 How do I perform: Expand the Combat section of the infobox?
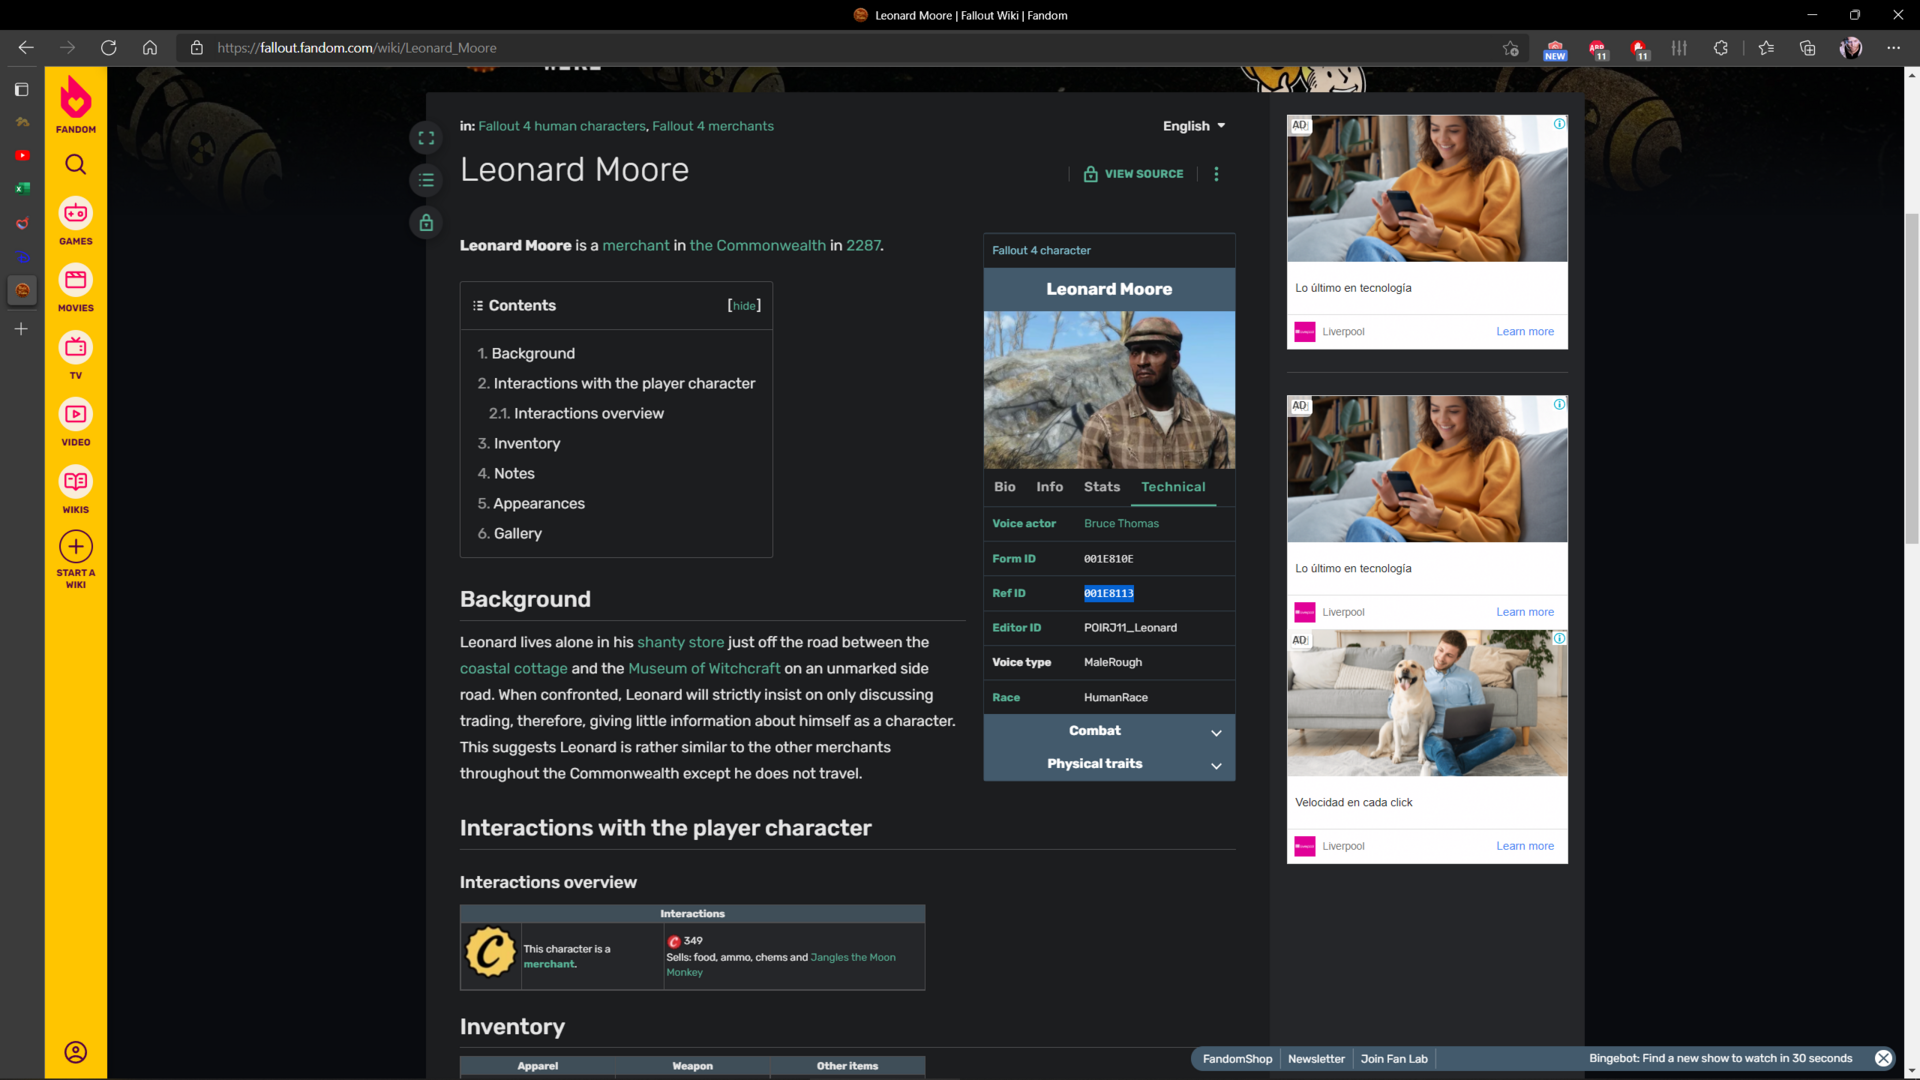point(1109,731)
